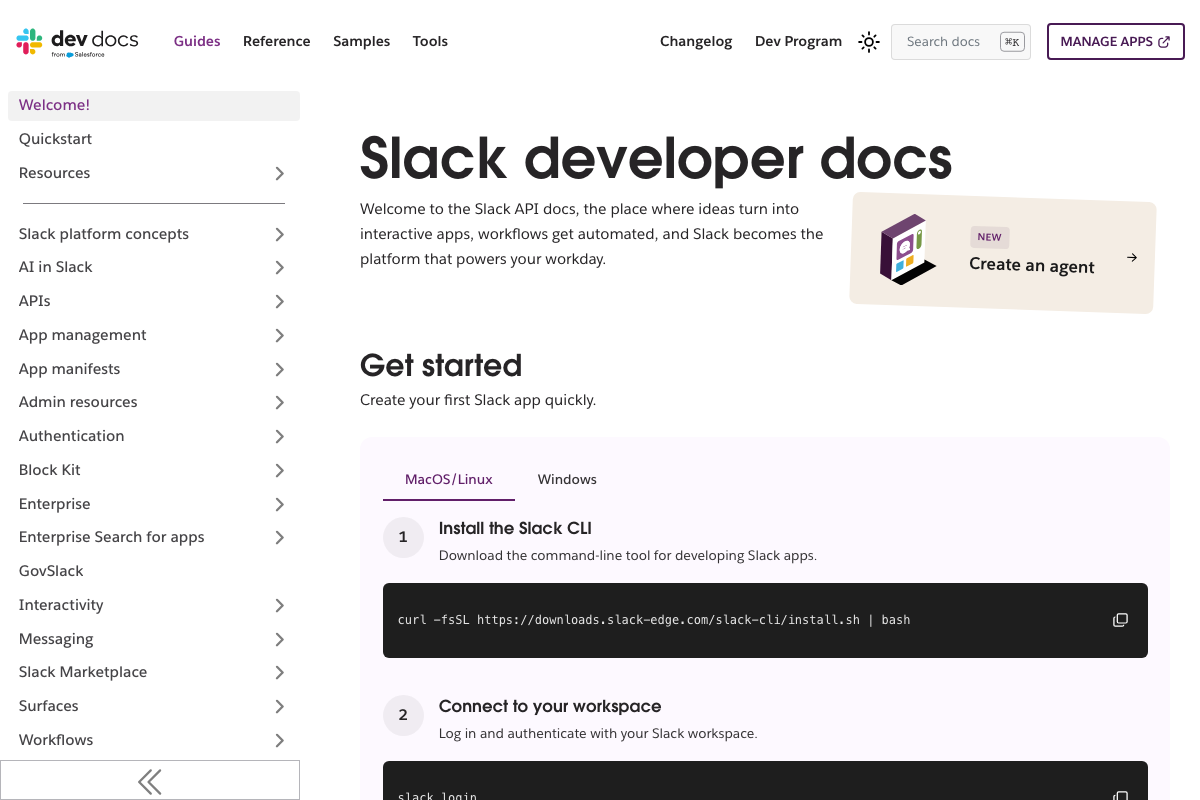Go to the Changelog page

tap(696, 41)
